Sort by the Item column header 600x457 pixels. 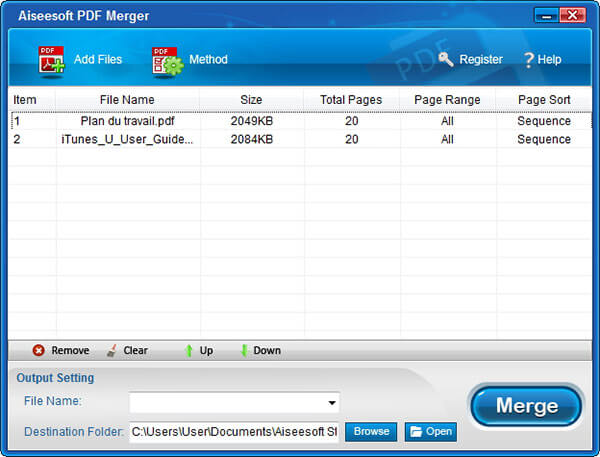[25, 100]
